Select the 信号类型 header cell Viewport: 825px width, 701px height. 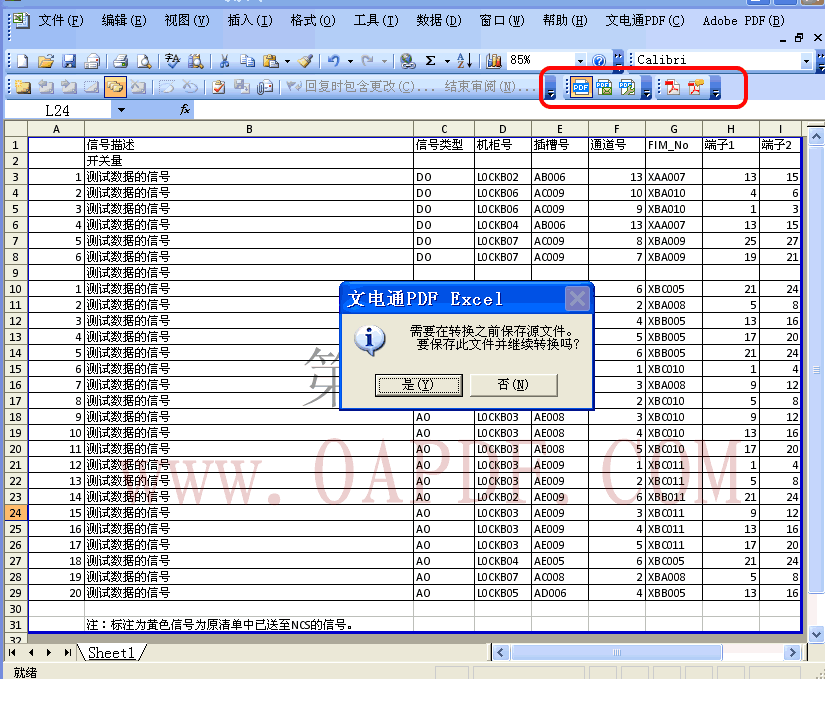click(x=444, y=145)
